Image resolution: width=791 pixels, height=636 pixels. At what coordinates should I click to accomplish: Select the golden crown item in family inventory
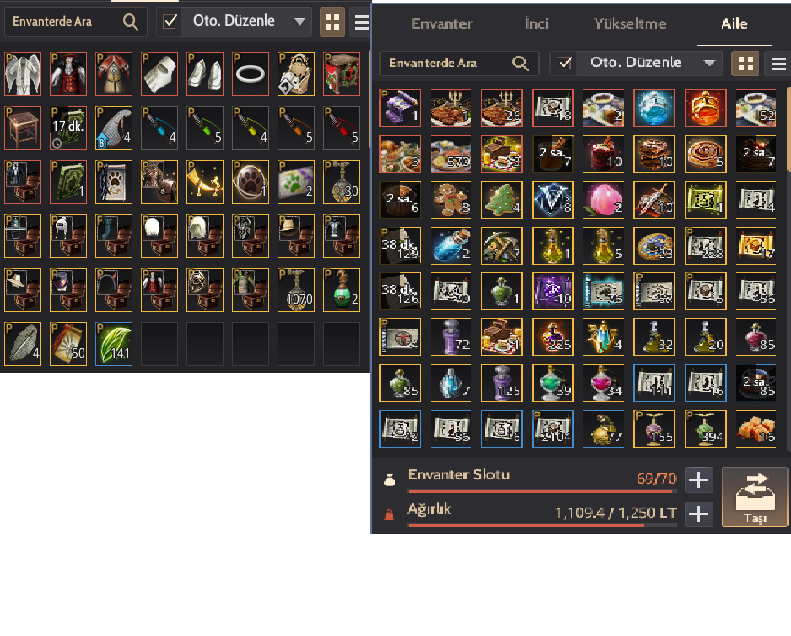705,108
